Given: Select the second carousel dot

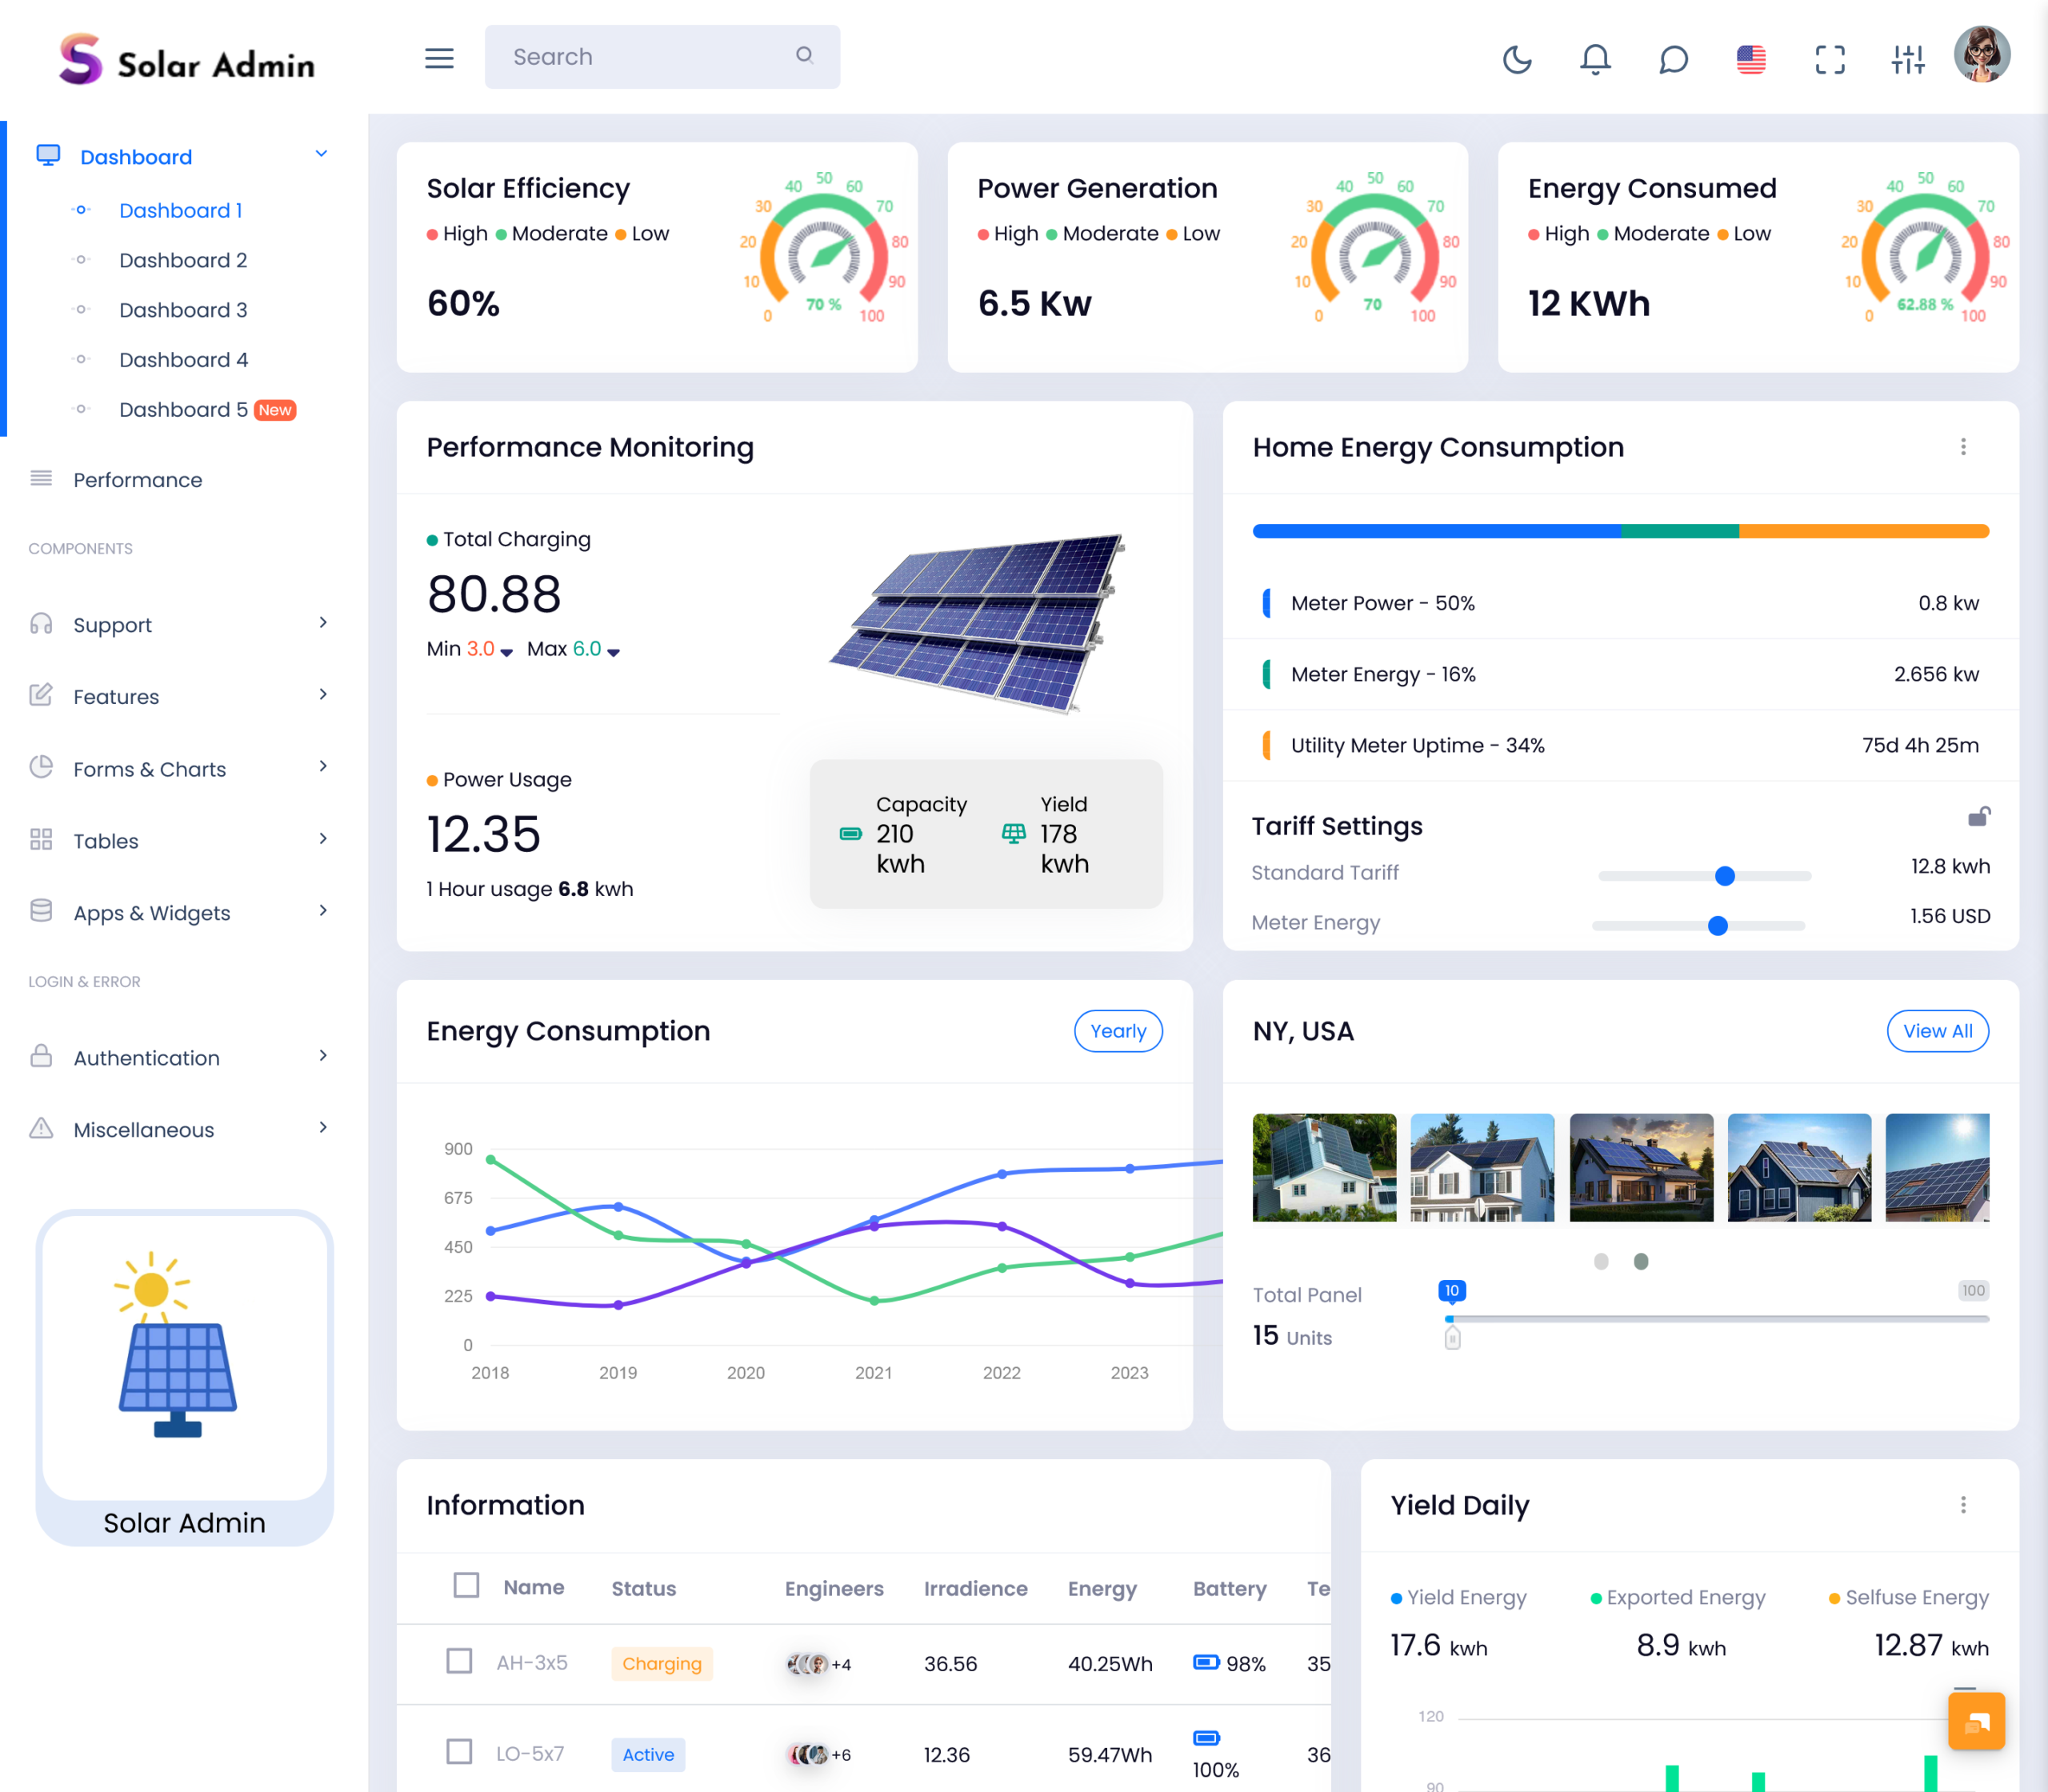Looking at the screenshot, I should [x=1641, y=1262].
